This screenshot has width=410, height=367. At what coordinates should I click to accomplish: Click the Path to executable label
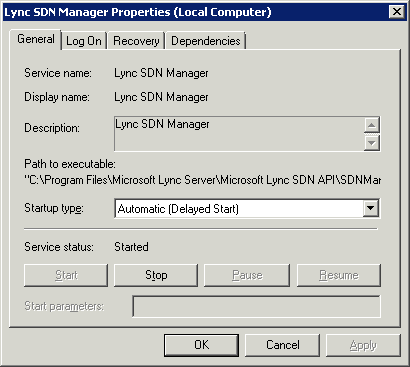(70, 164)
